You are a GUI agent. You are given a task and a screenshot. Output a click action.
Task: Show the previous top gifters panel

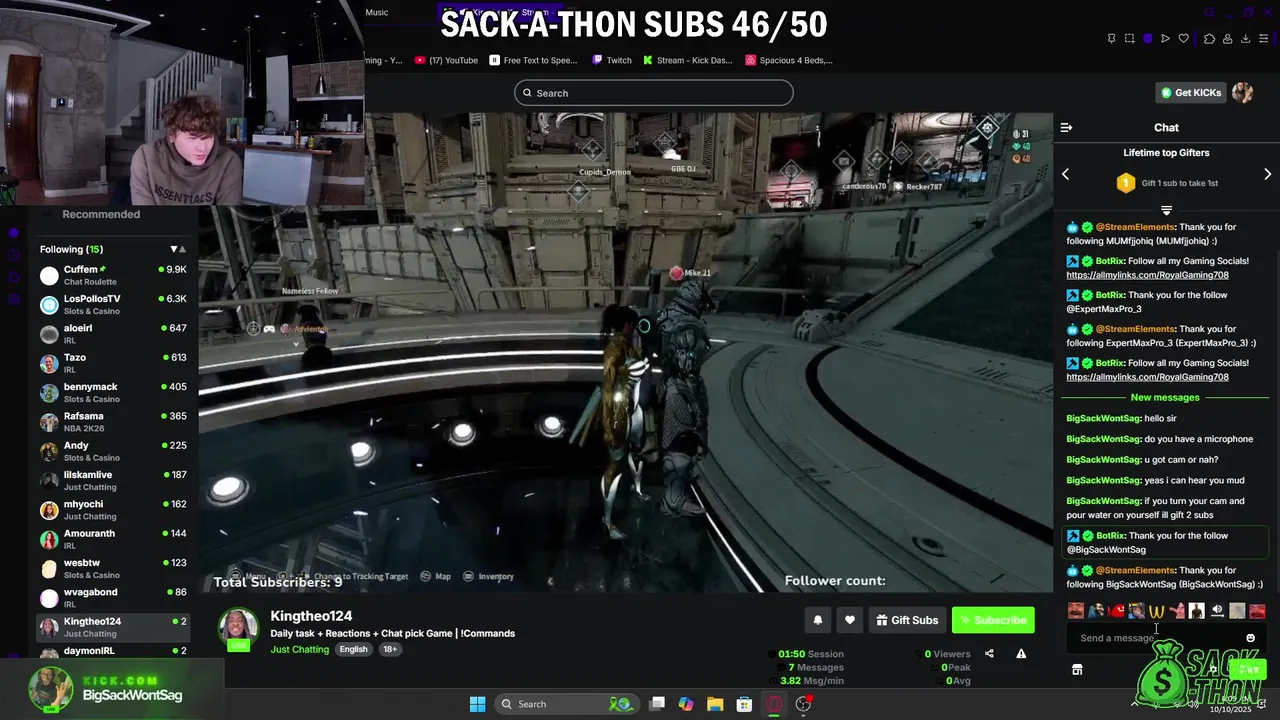(x=1065, y=174)
